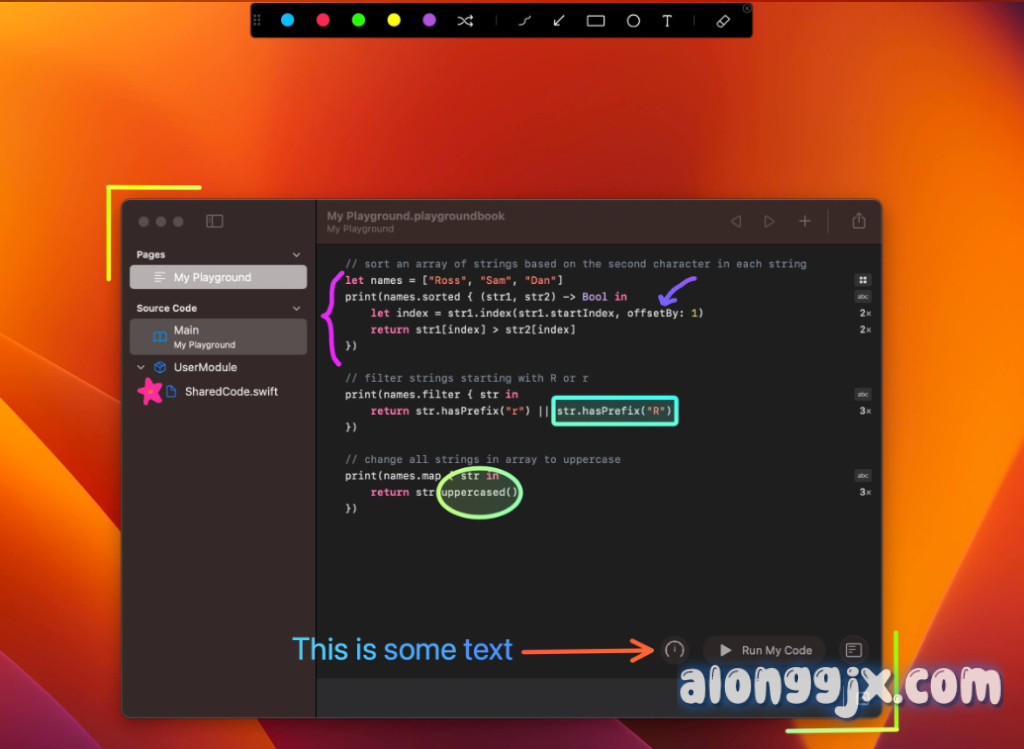
Task: Toggle the sidebar visibility
Action: tap(214, 222)
